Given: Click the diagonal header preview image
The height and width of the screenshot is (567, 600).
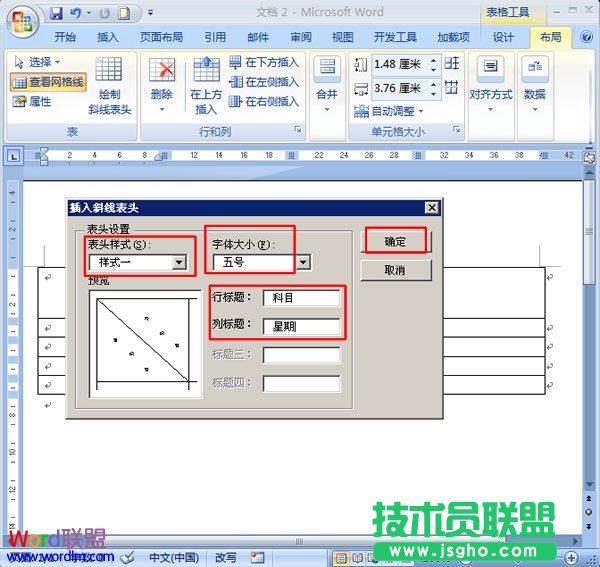Looking at the screenshot, I should pos(145,344).
